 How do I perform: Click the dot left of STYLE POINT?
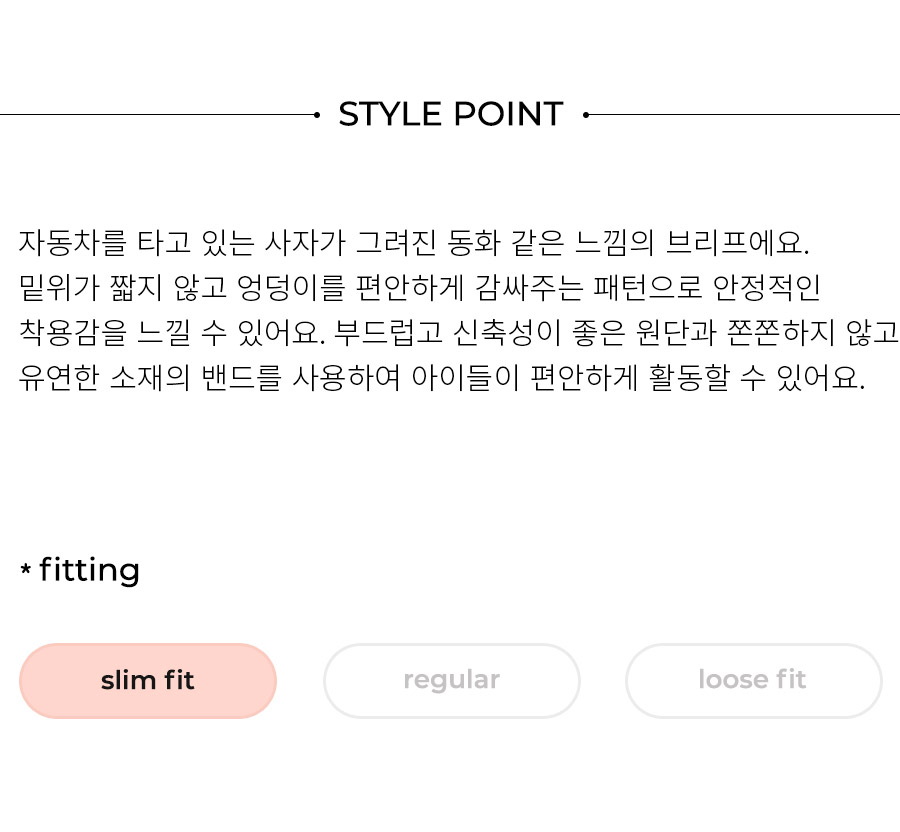pos(317,115)
